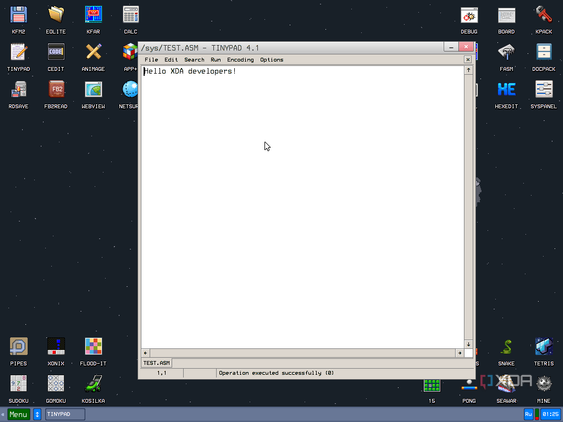
Task: Click the small arrow at taskbar left edge
Action: (3, 414)
